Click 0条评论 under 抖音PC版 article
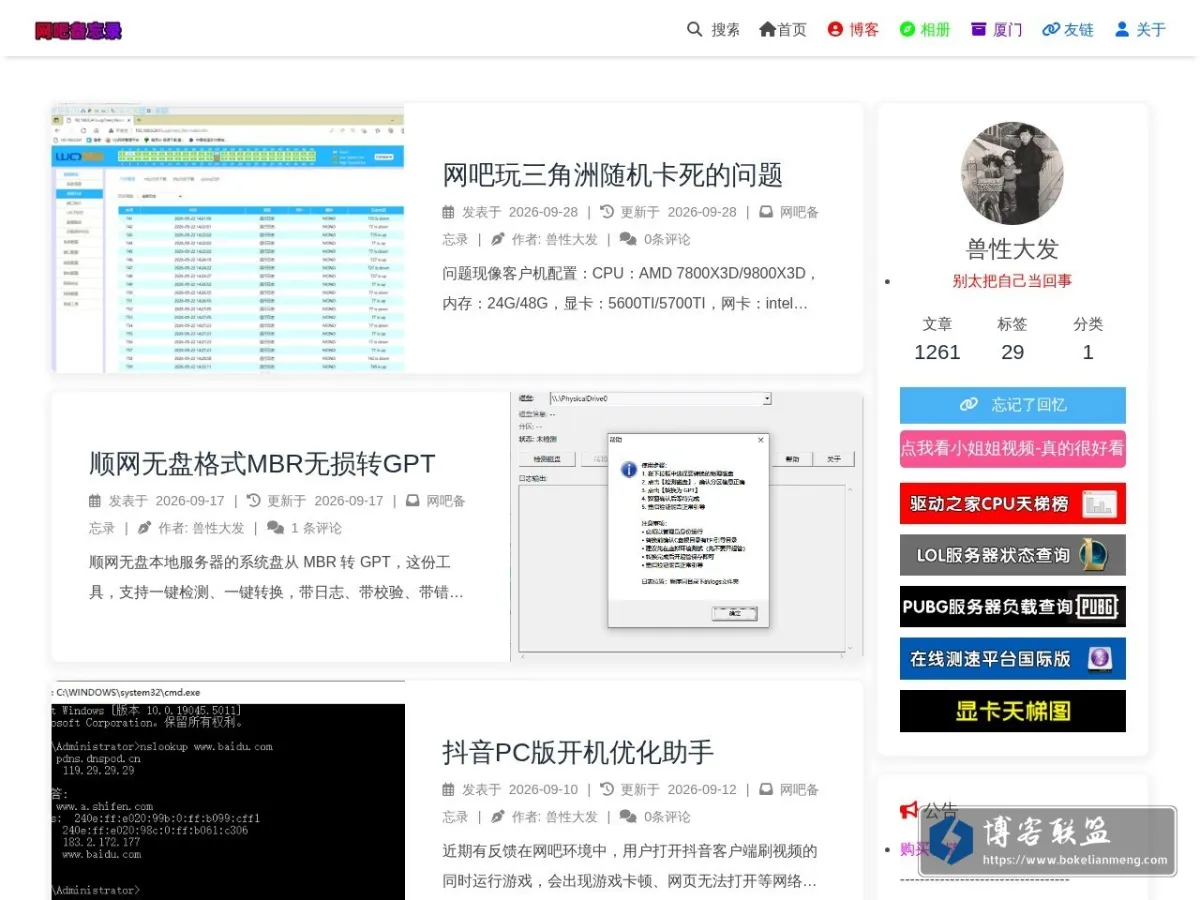 pyautogui.click(x=667, y=817)
